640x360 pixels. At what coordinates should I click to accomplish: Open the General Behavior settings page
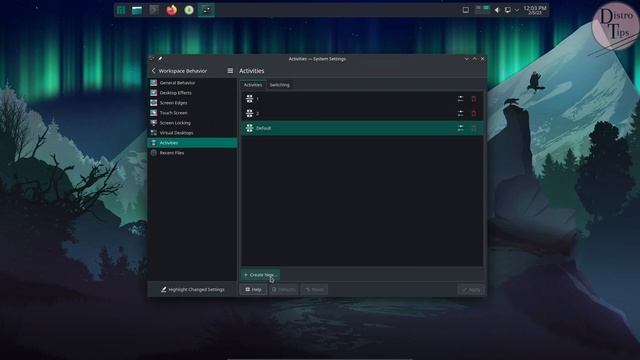[x=192, y=83]
